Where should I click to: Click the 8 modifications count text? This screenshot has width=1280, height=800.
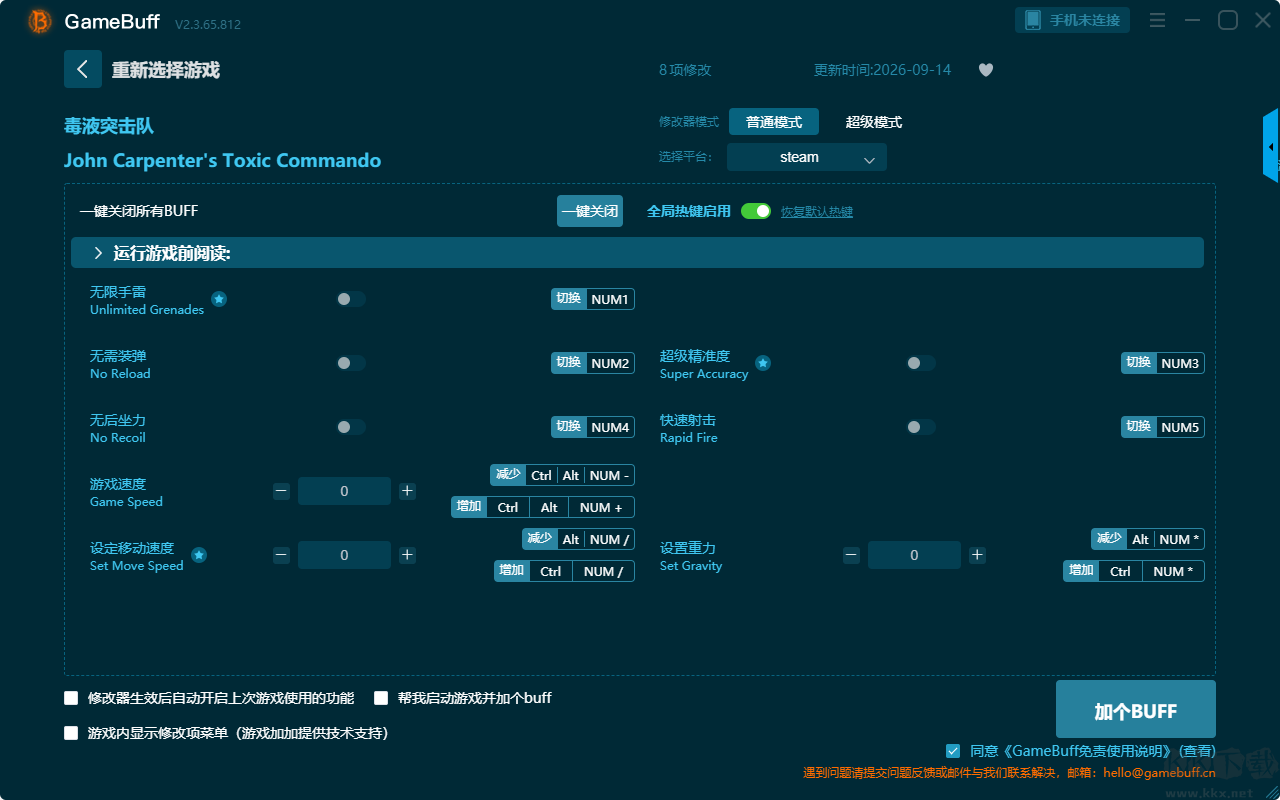(685, 70)
